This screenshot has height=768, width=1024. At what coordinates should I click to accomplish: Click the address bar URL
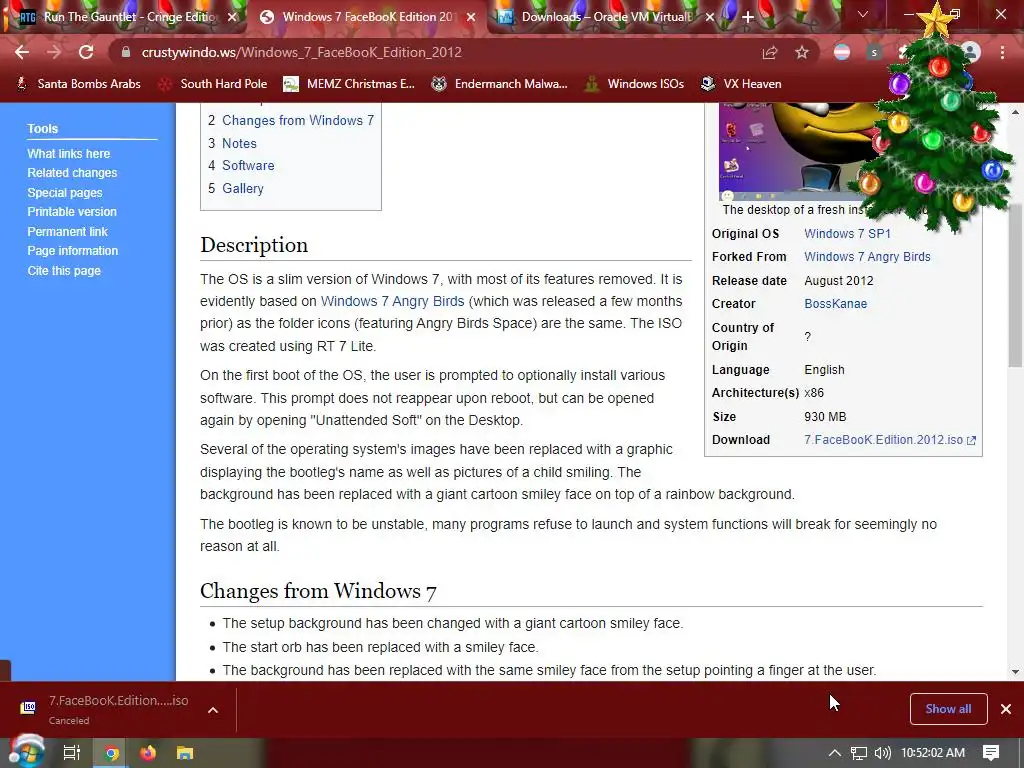click(302, 52)
